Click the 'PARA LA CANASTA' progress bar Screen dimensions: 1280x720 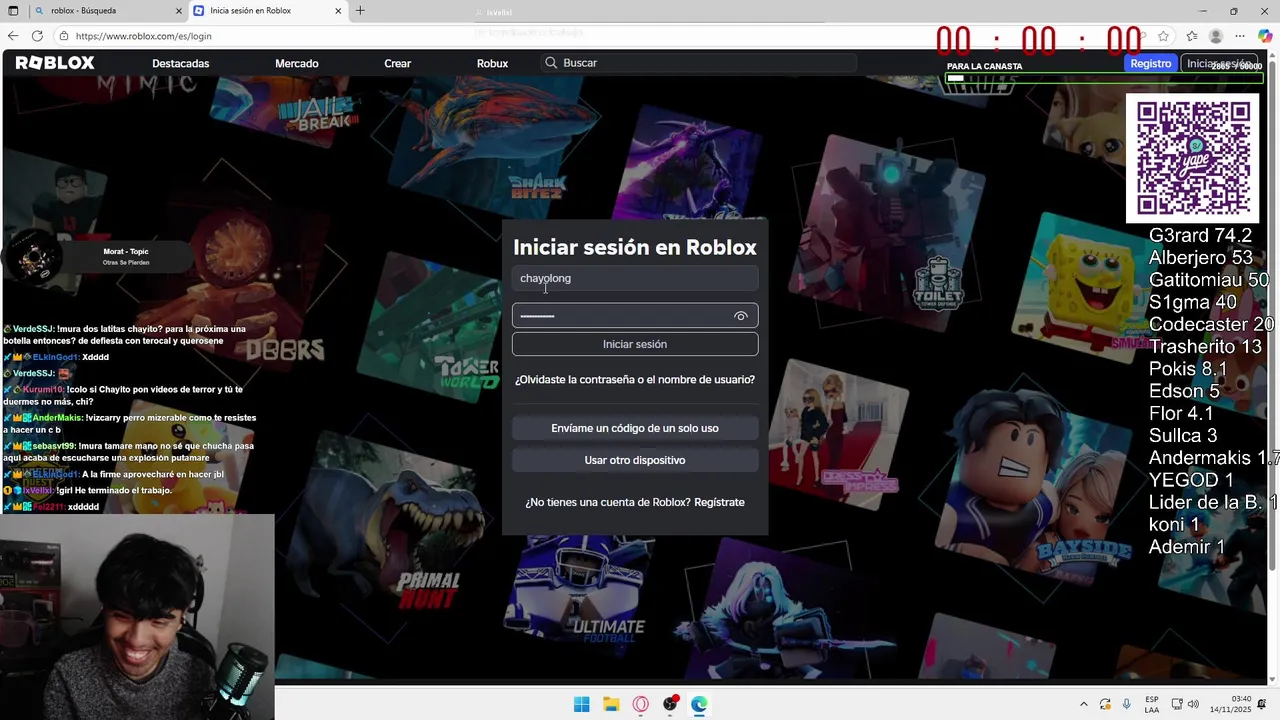(1104, 78)
